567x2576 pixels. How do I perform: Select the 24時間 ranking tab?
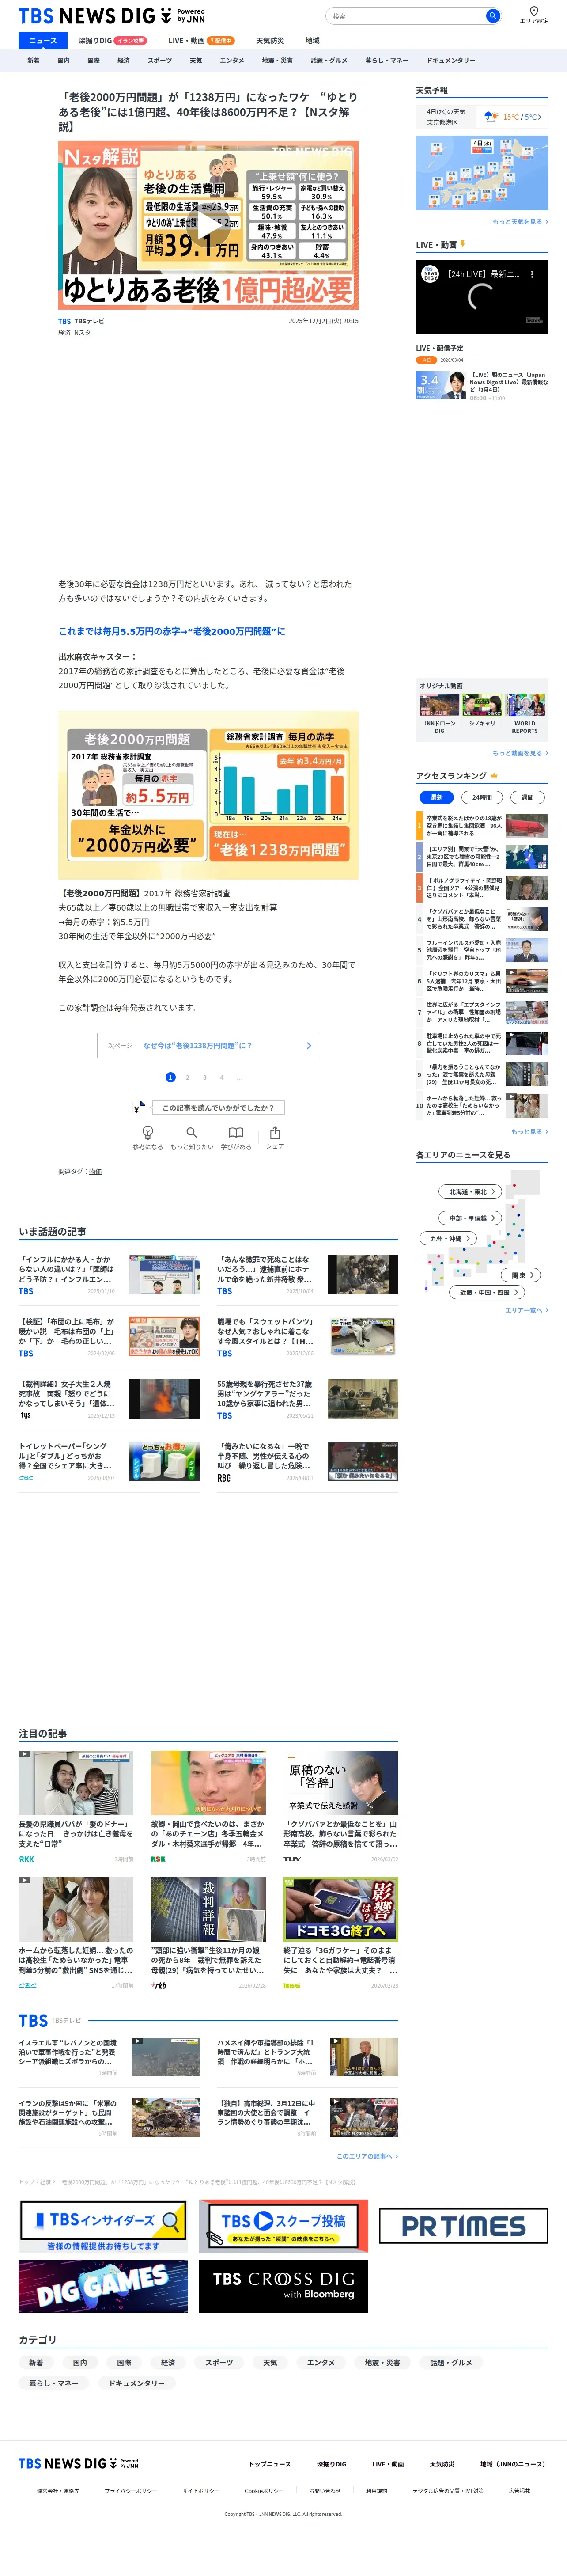(x=482, y=797)
